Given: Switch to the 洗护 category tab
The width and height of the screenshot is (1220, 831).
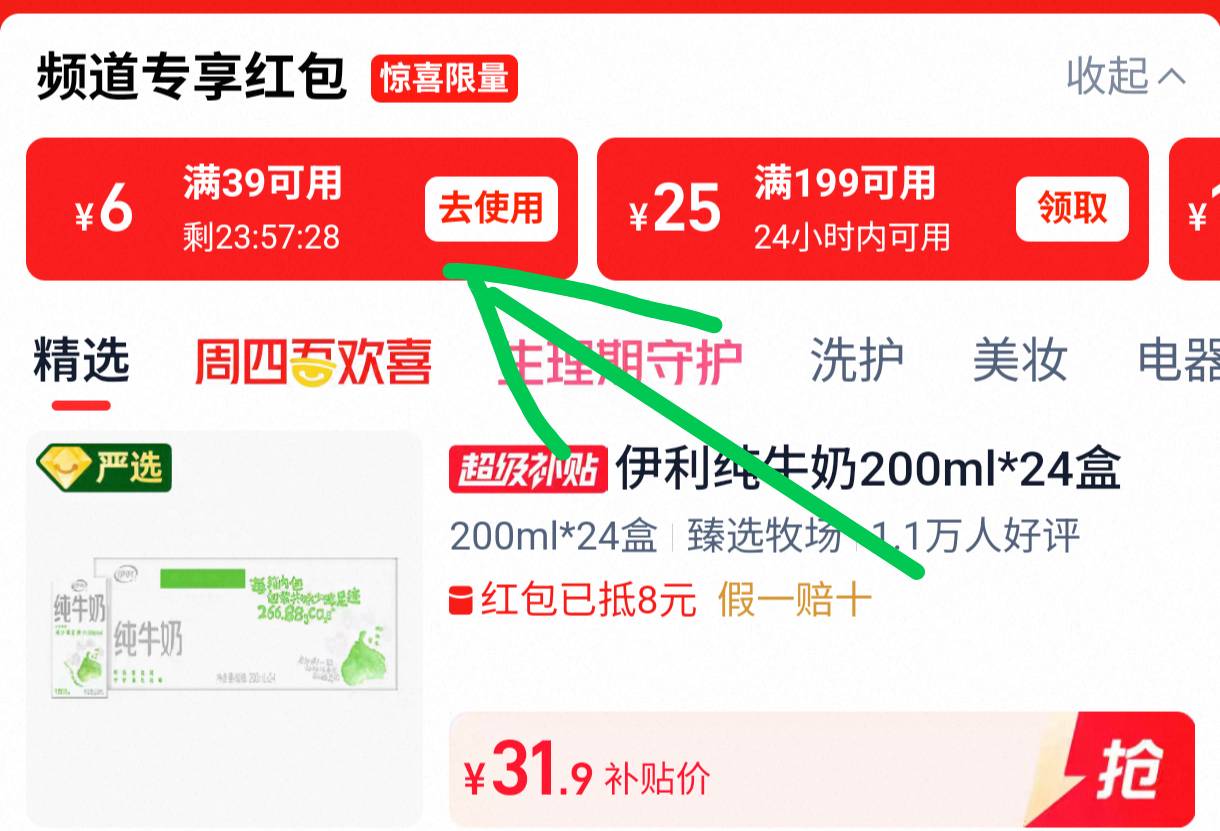Looking at the screenshot, I should tap(857, 361).
